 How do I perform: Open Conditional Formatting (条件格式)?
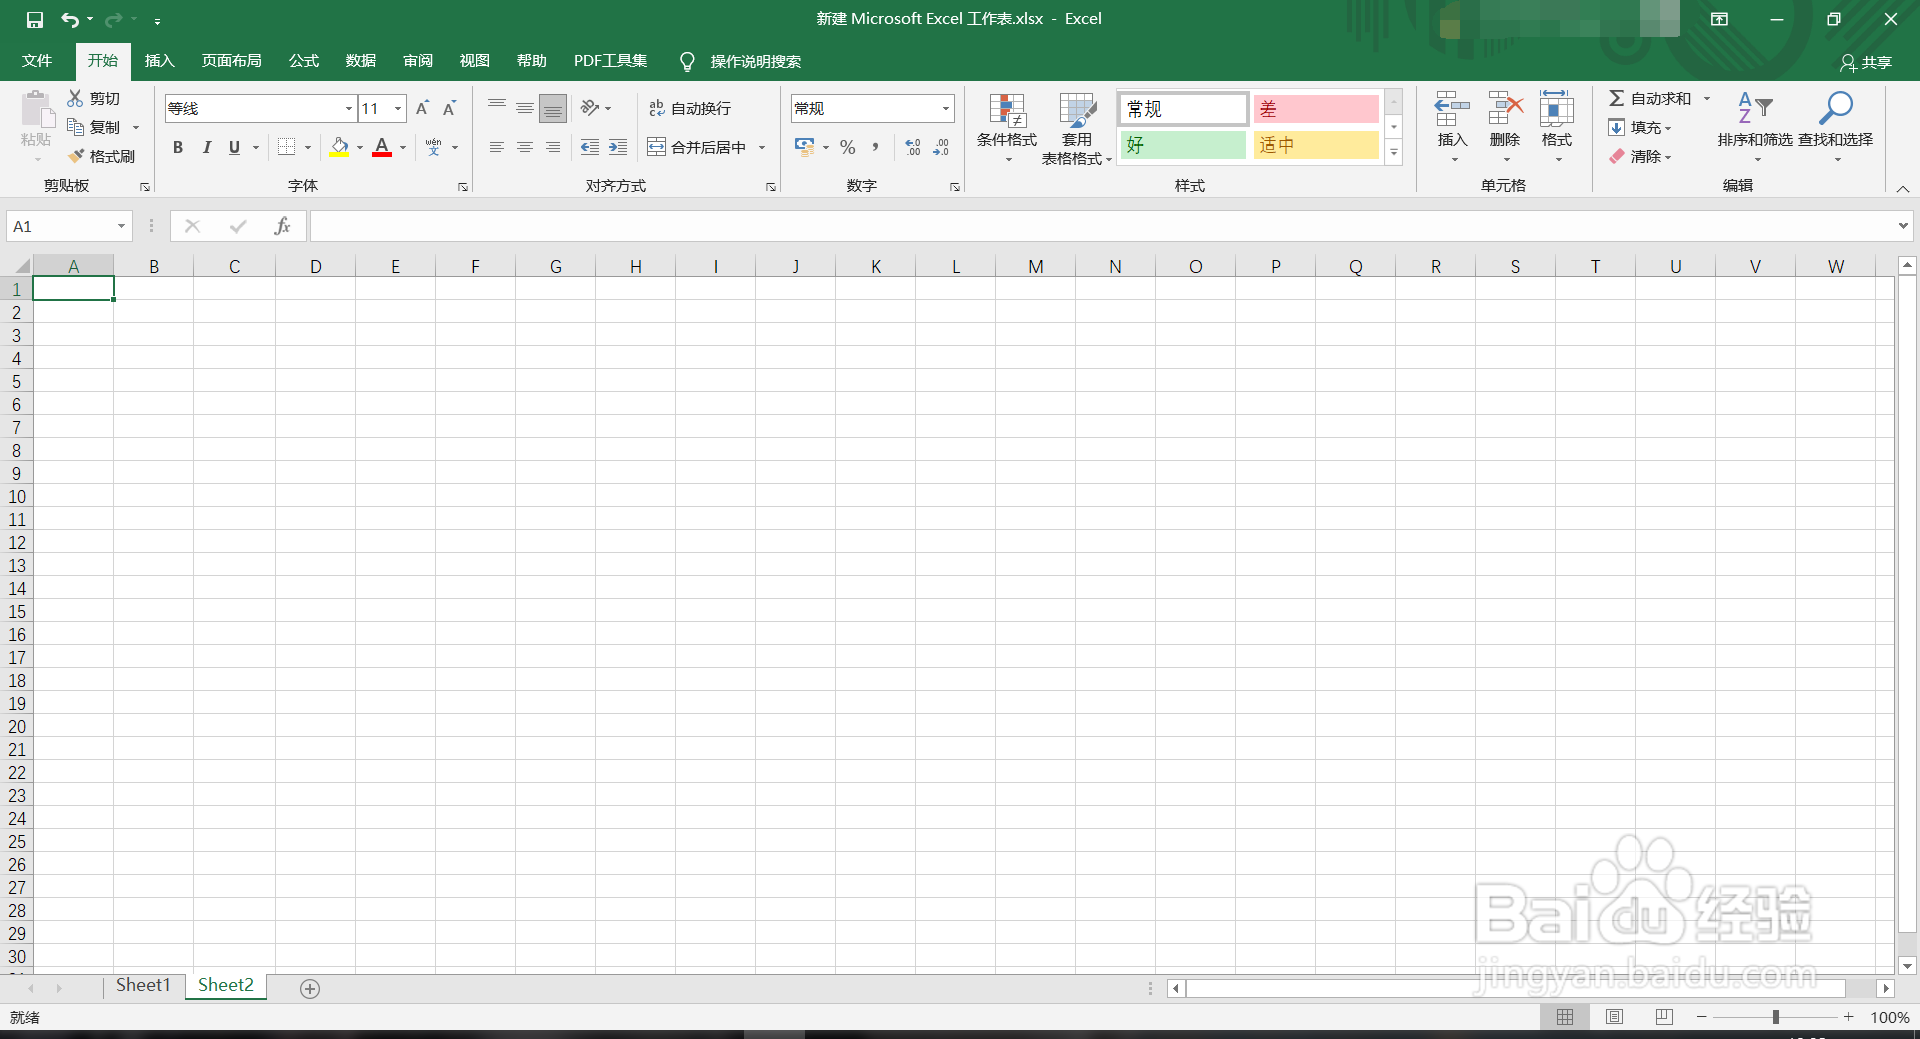(1007, 128)
